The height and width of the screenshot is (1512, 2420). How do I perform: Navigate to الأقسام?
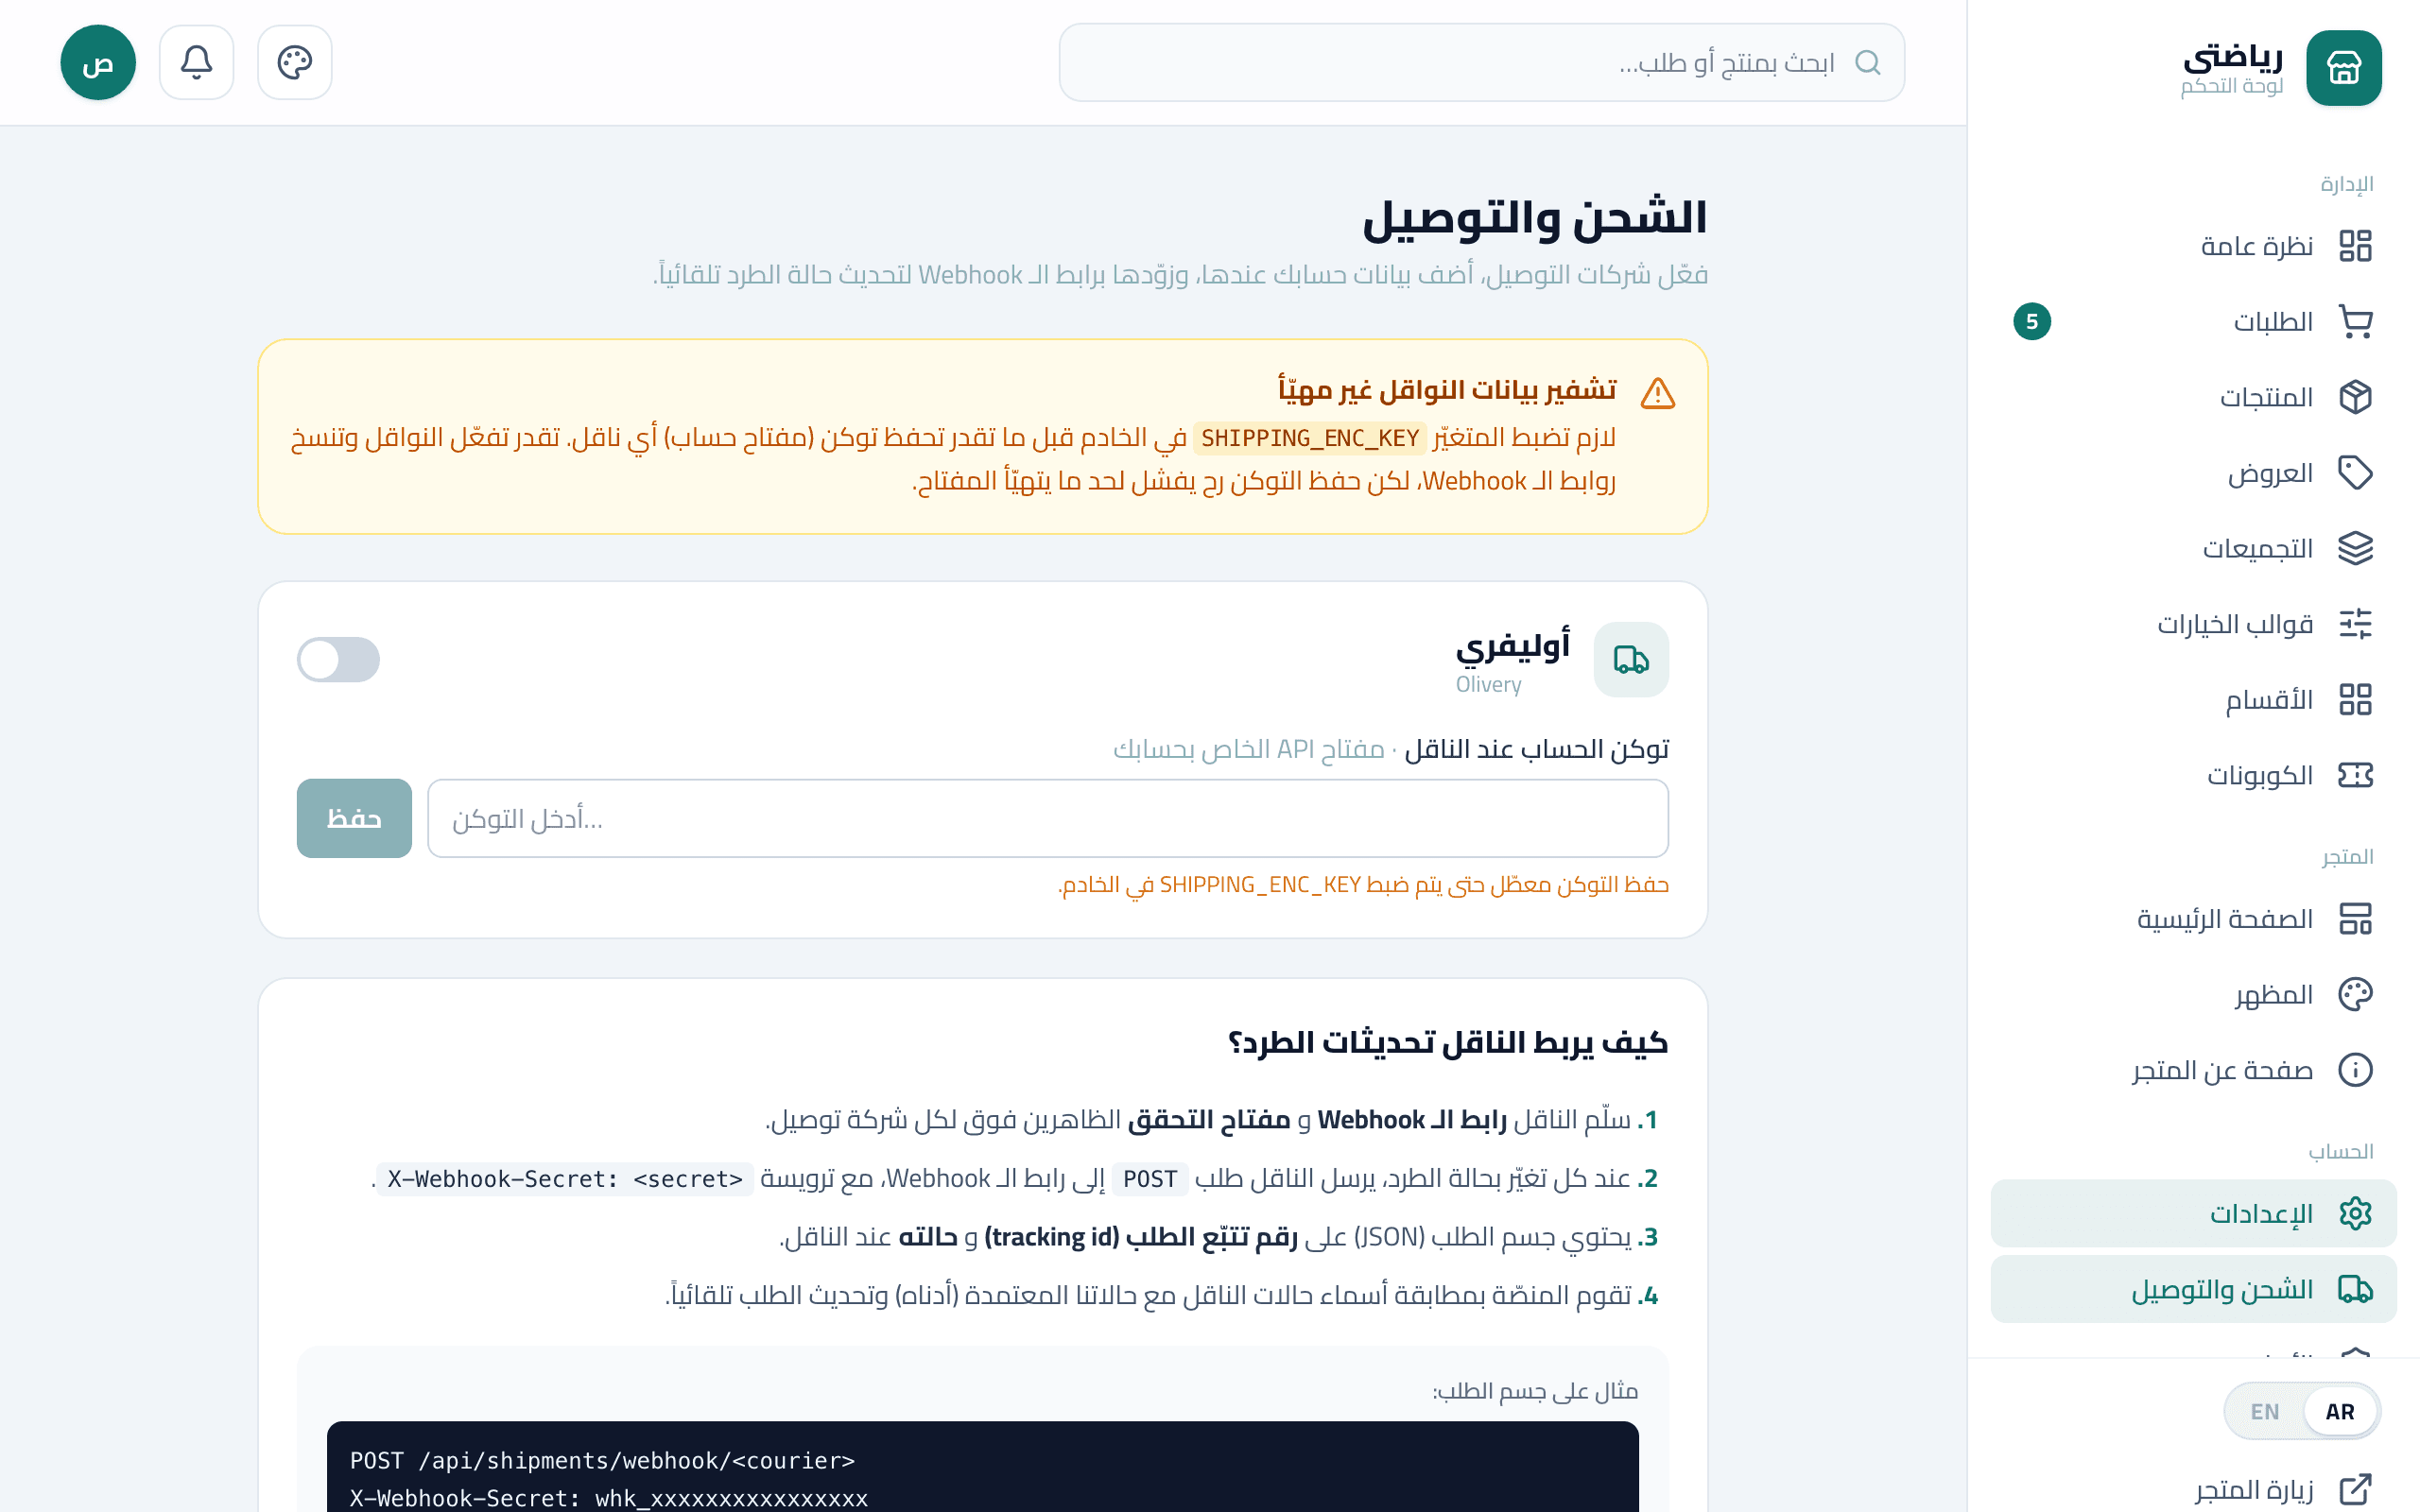tap(2193, 699)
